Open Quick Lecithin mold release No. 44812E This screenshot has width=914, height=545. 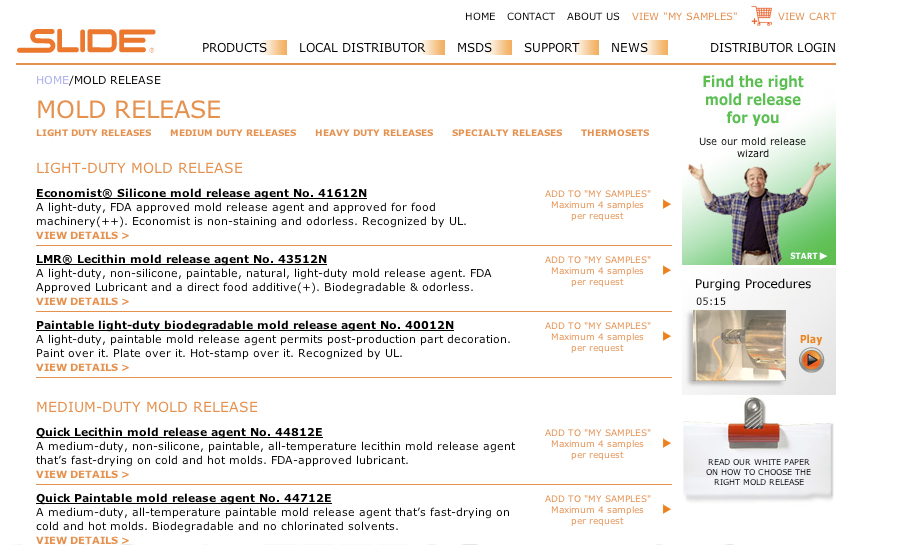coord(179,432)
